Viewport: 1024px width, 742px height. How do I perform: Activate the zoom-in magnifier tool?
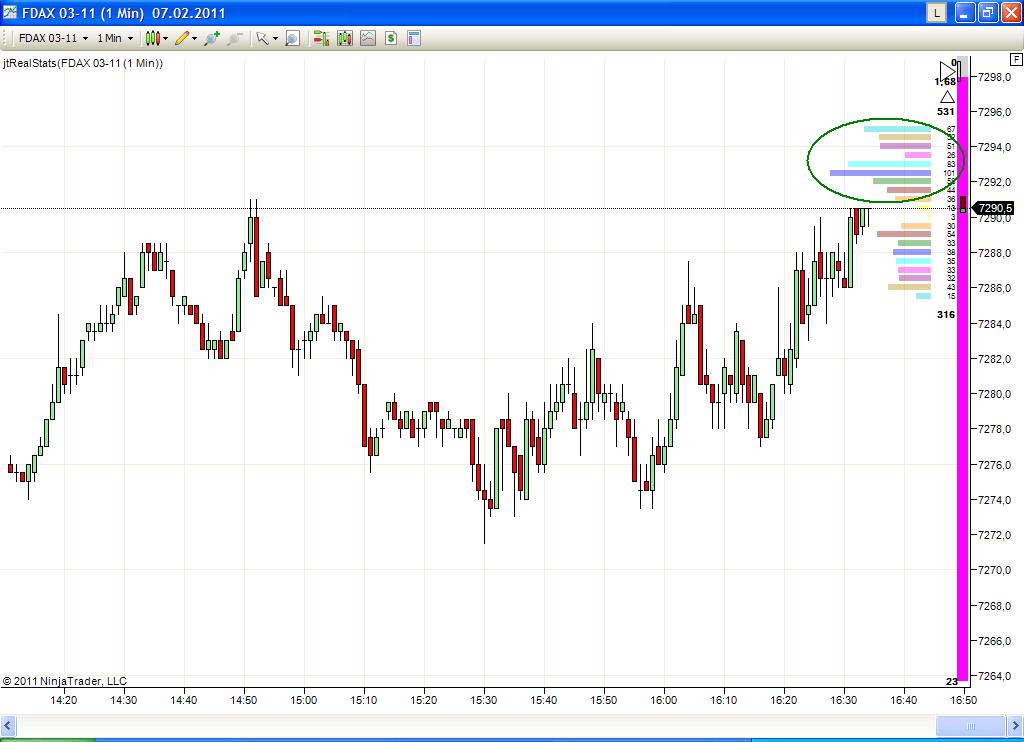click(x=213, y=38)
